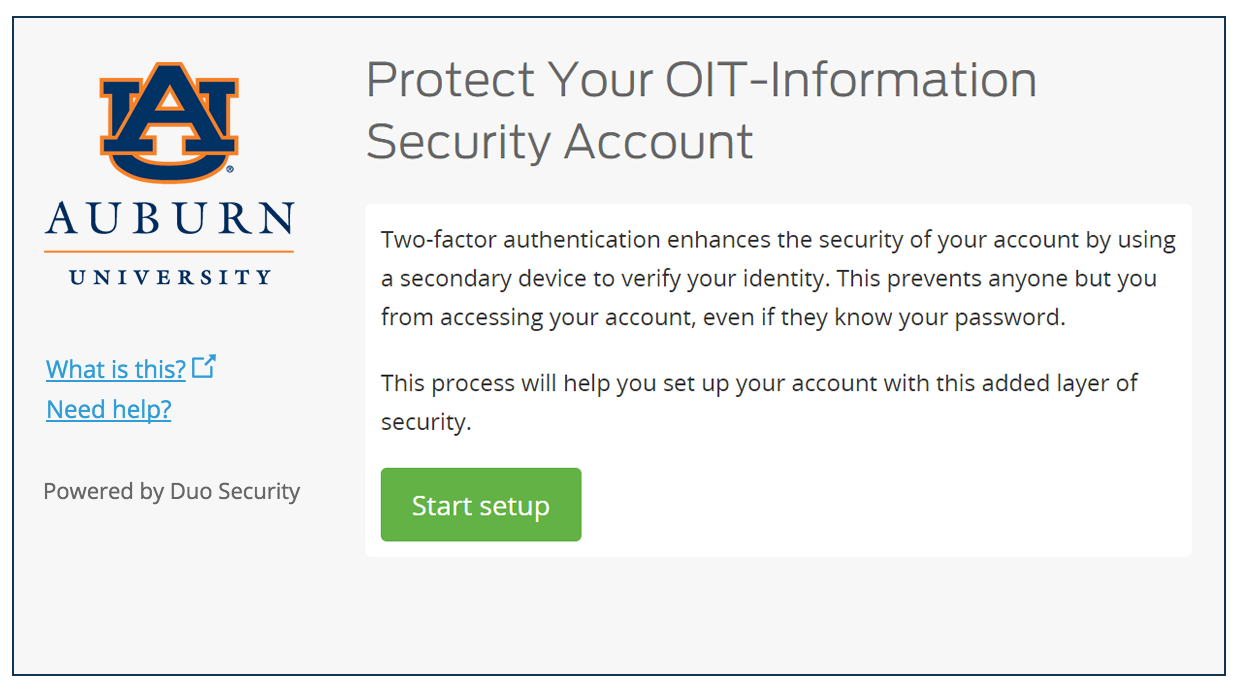Click the UNIVERSITY text below the wordmark
The image size is (1240, 688).
point(170,276)
